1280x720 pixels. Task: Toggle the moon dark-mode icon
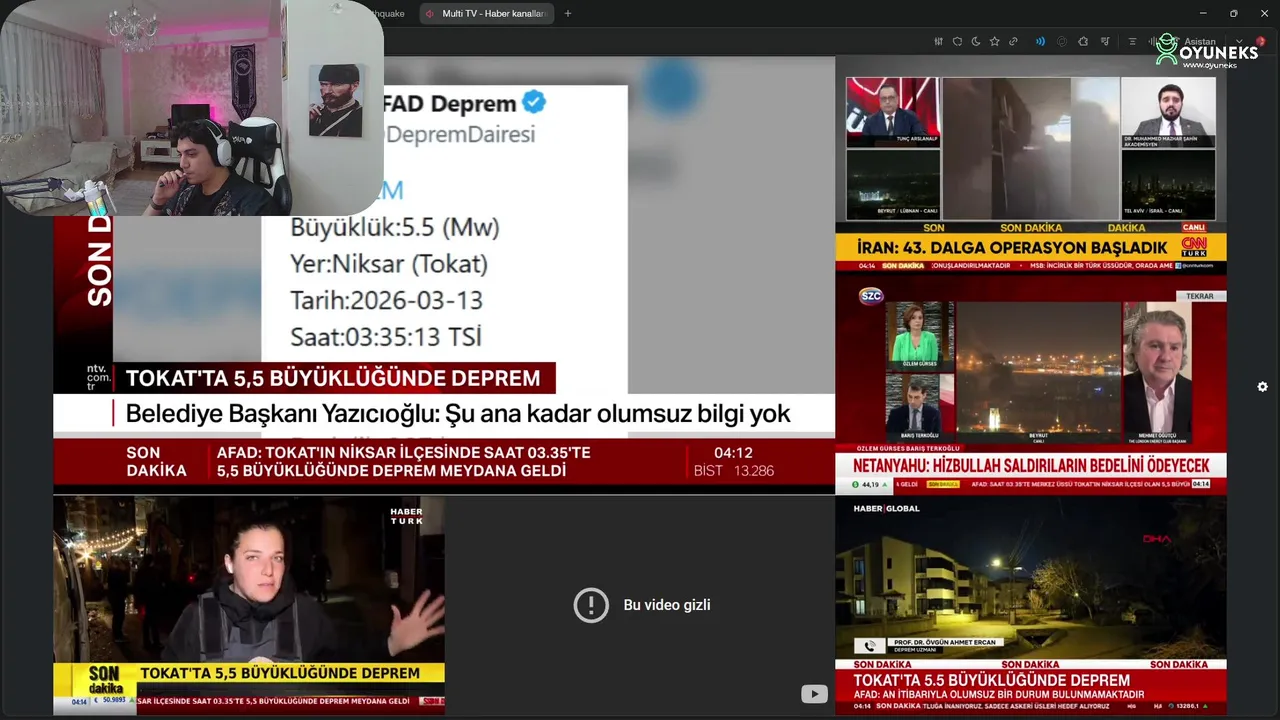point(976,41)
